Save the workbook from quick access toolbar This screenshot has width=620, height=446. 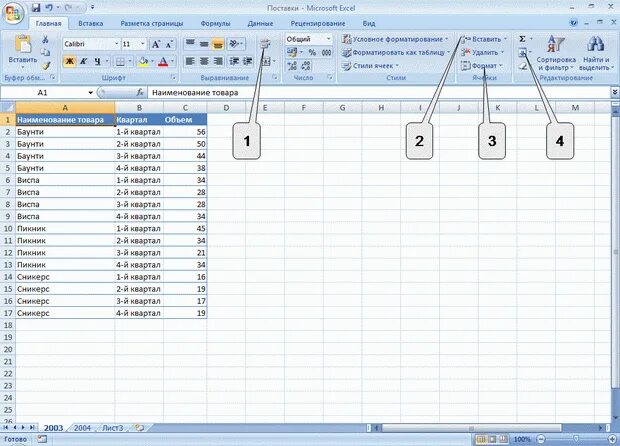click(x=36, y=8)
